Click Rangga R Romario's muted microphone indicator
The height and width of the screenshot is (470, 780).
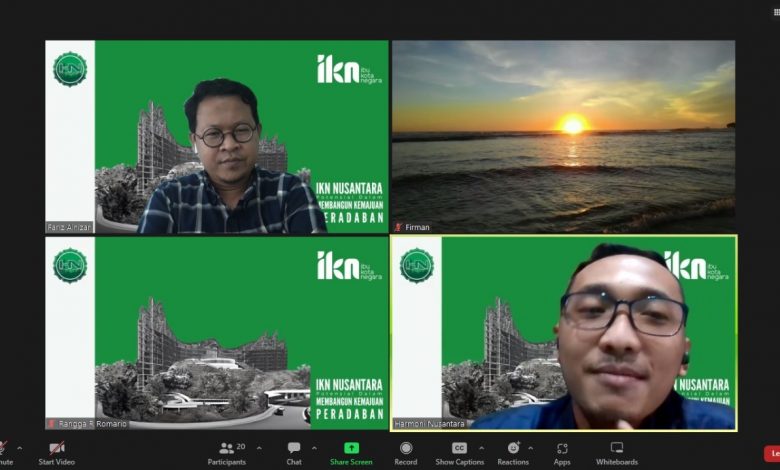coord(51,424)
